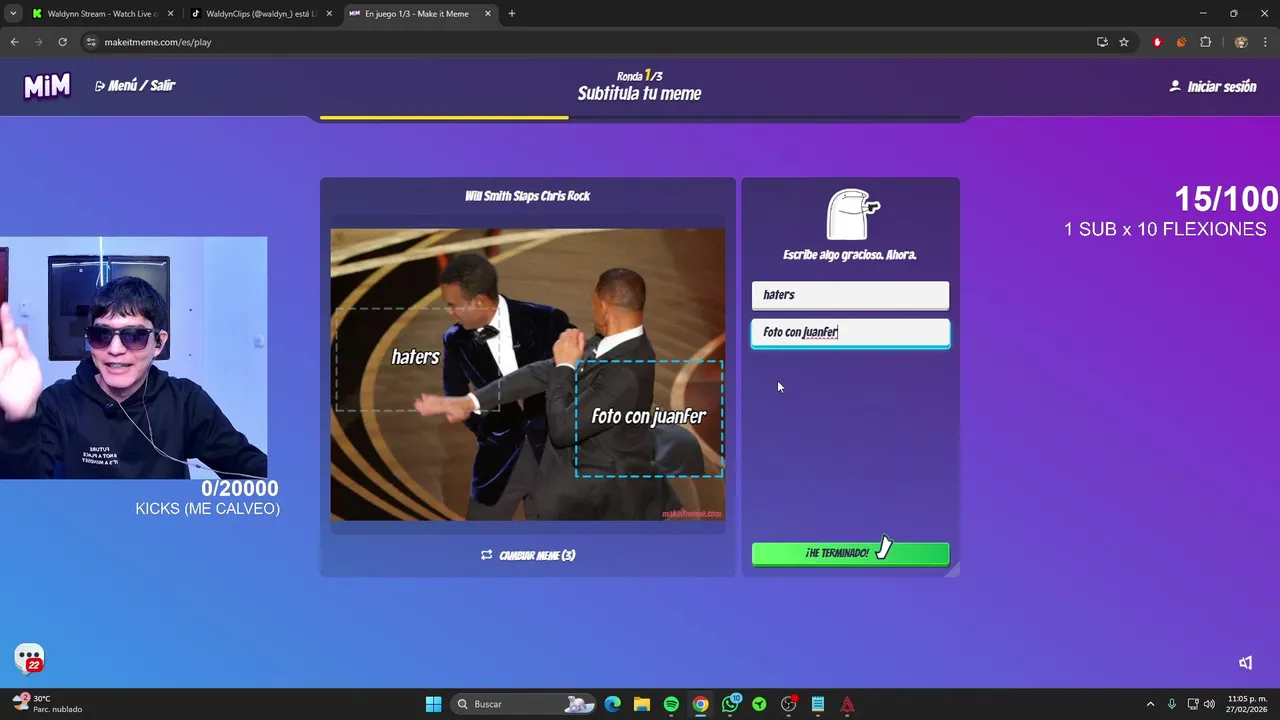1280x720 pixels.
Task: Click the site info icon in address bar
Action: 91,42
